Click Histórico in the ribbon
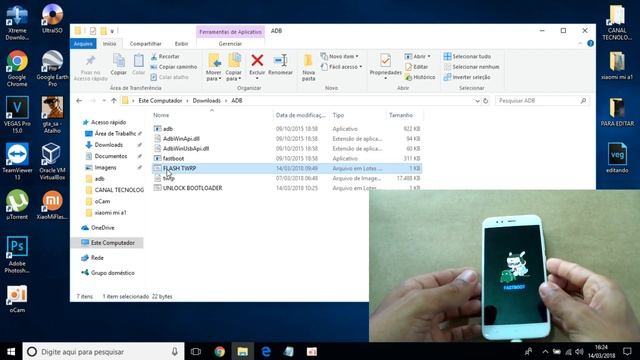640x360 pixels. click(x=420, y=77)
